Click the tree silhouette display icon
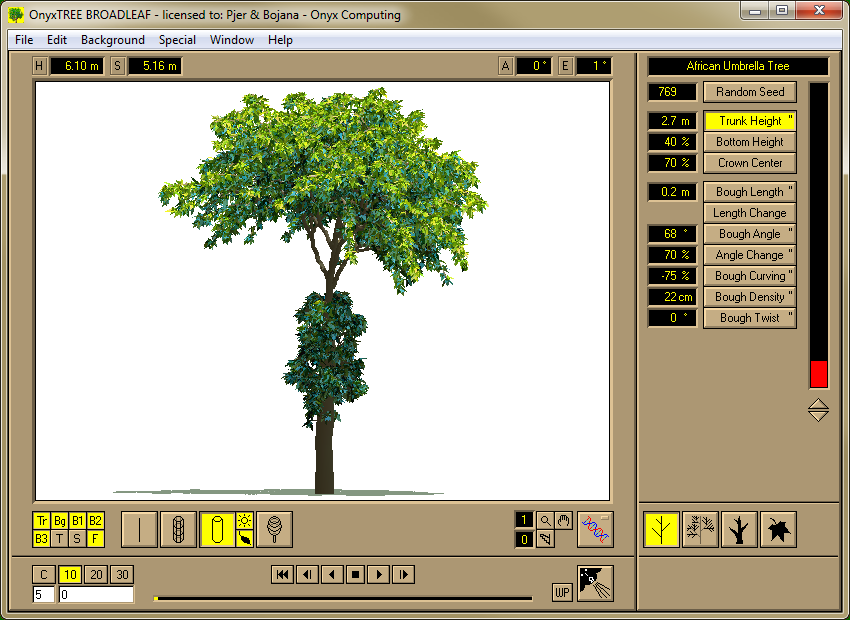The height and width of the screenshot is (620, 850). coord(274,529)
